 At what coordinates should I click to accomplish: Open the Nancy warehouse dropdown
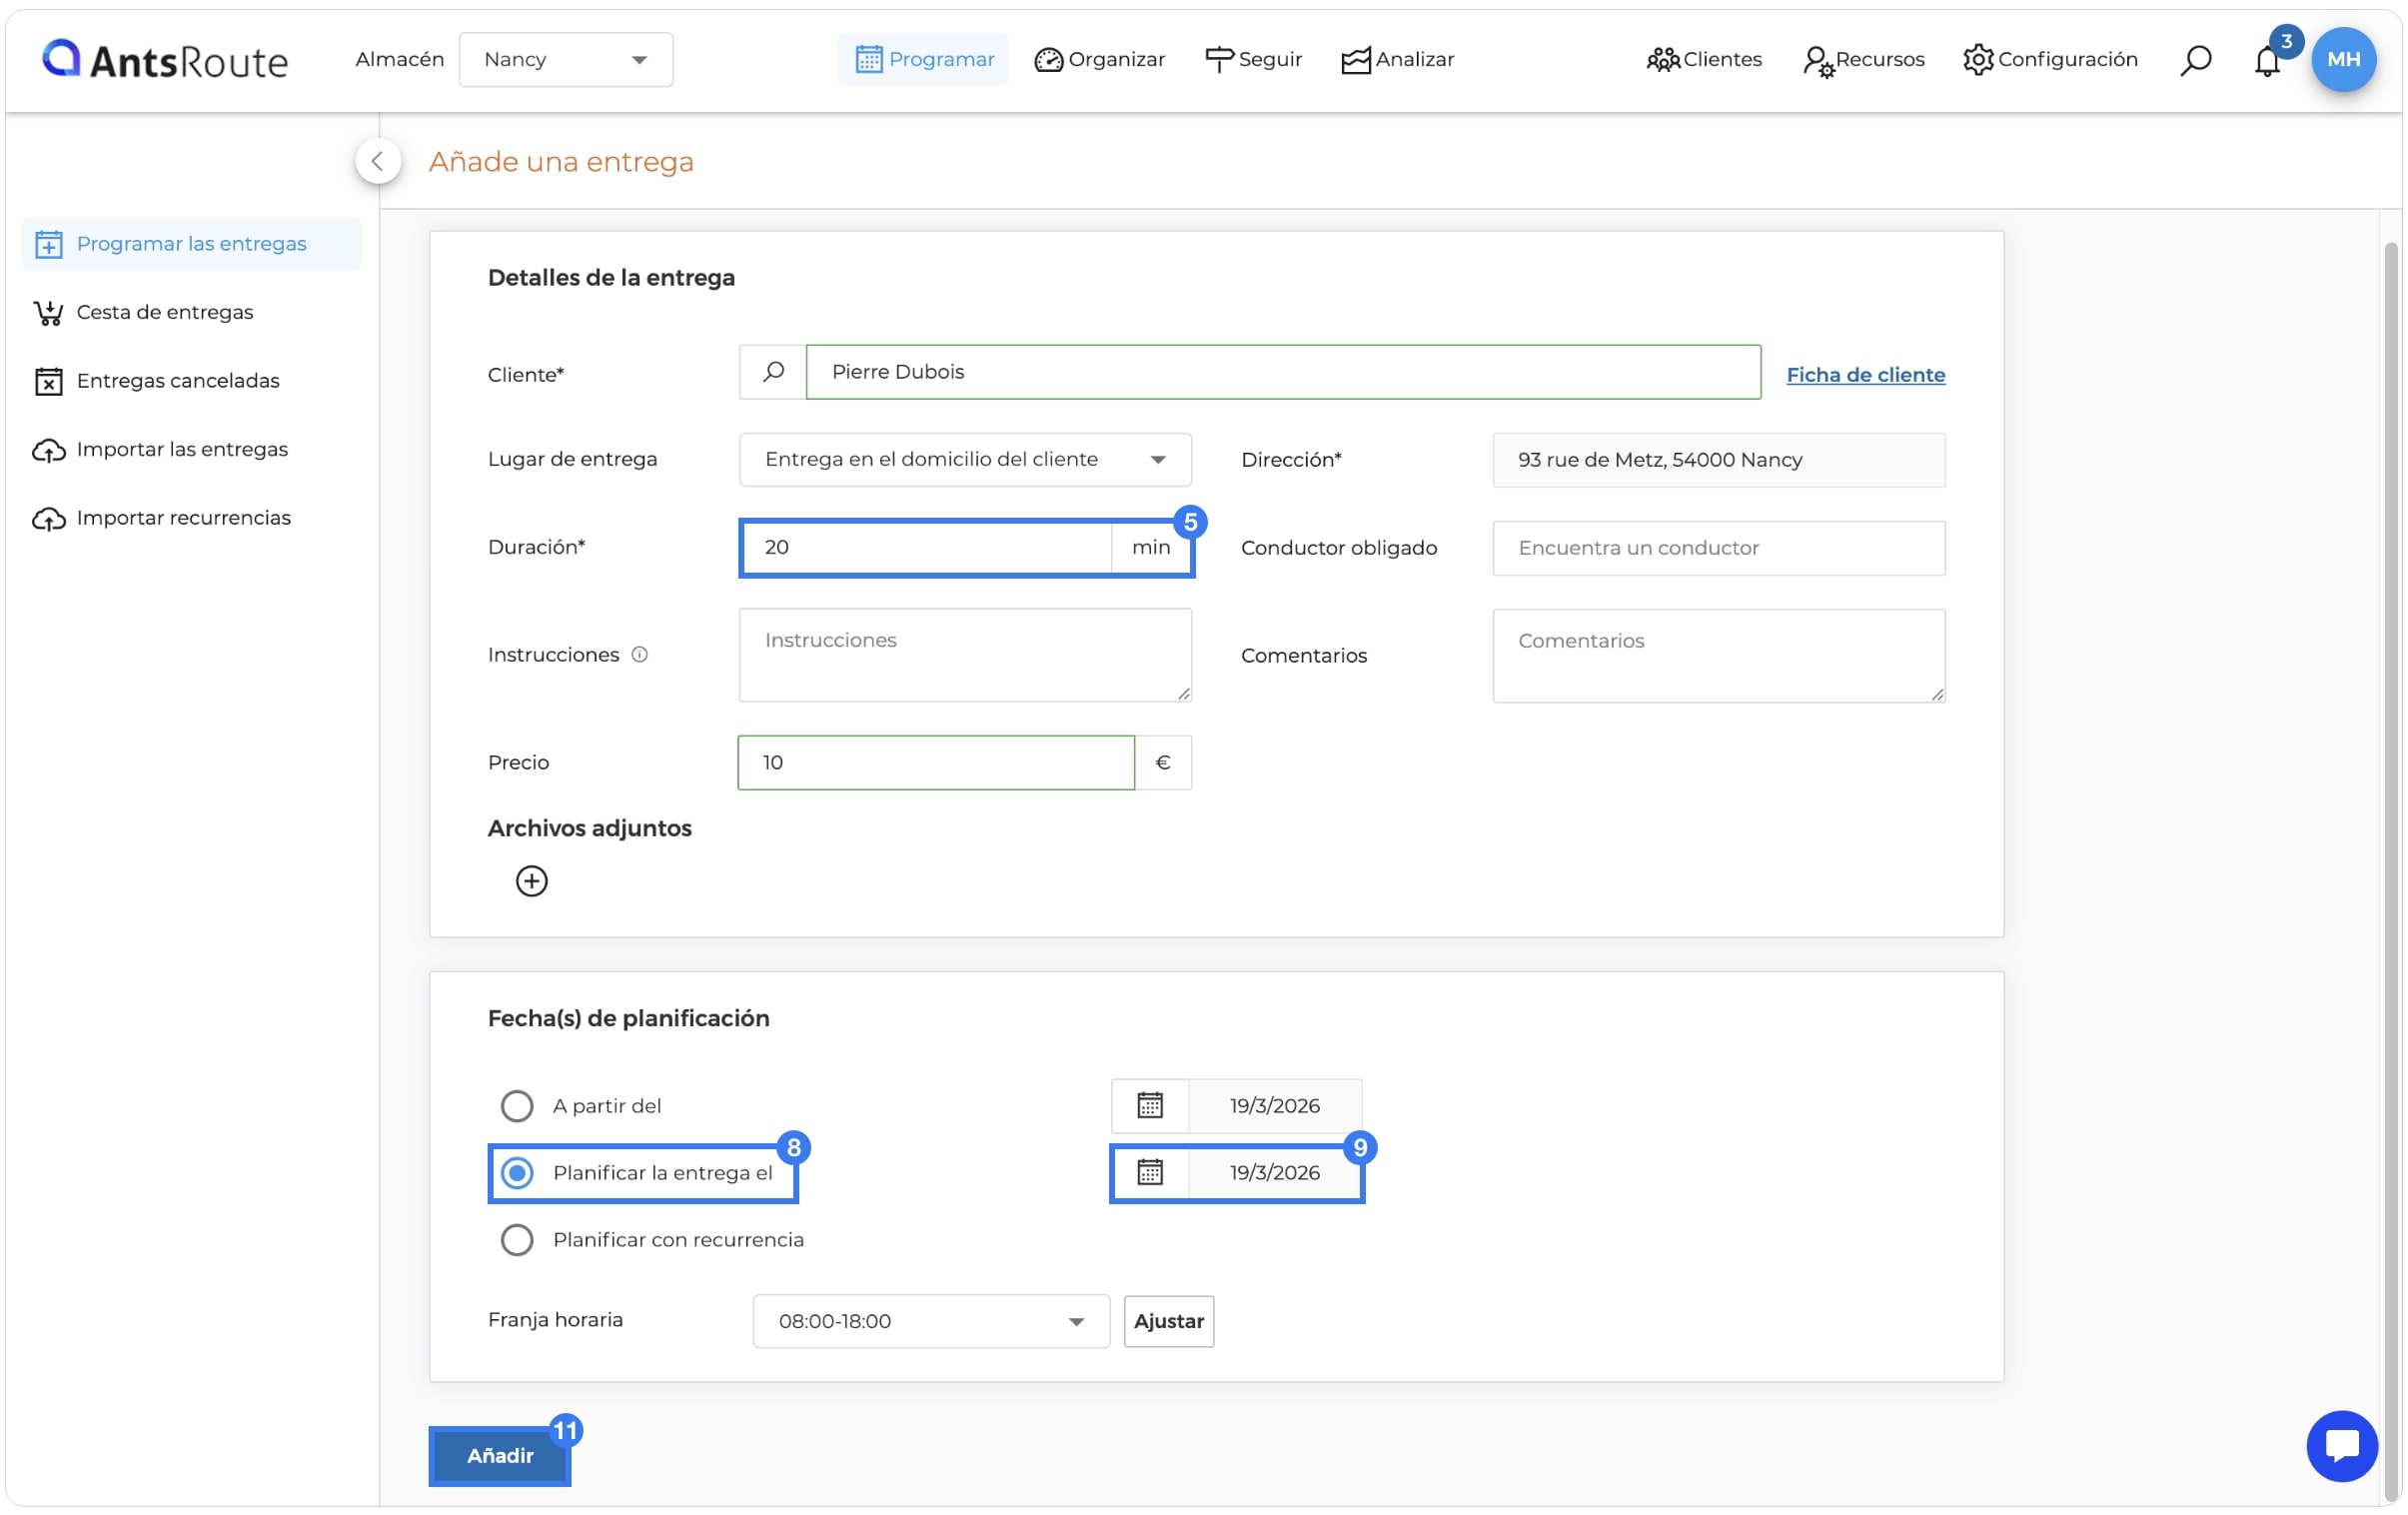coord(565,59)
